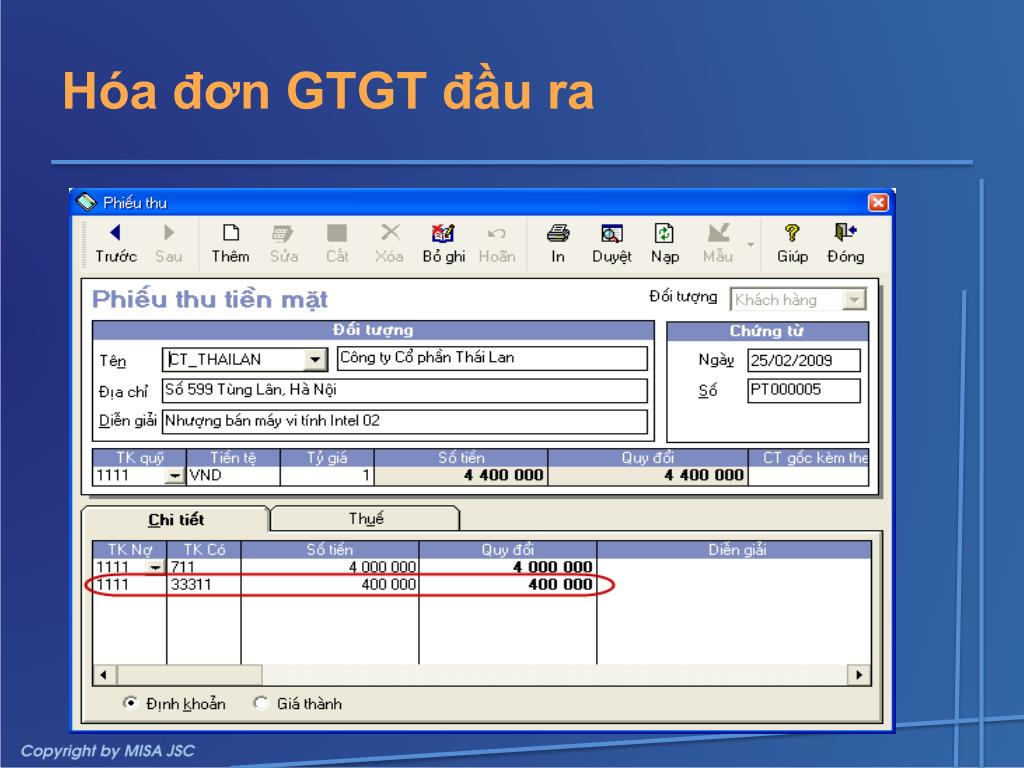The image size is (1024, 768).
Task: Select the Giá thành radio button
Action: click(x=261, y=703)
